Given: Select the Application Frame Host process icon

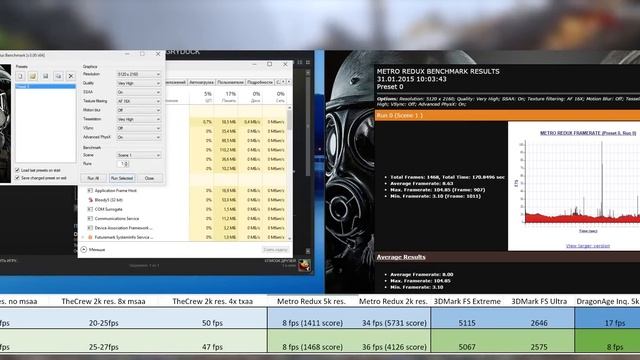Looking at the screenshot, I should [90, 191].
